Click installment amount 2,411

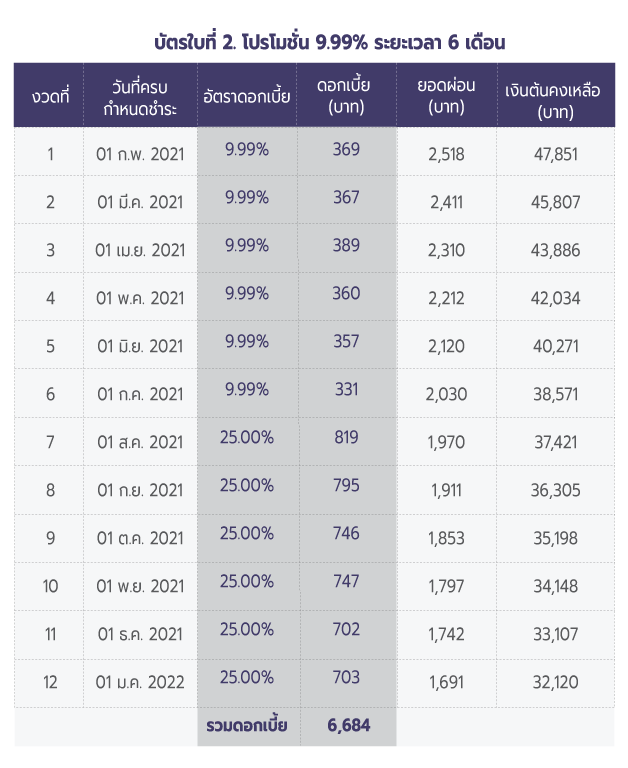[446, 202]
